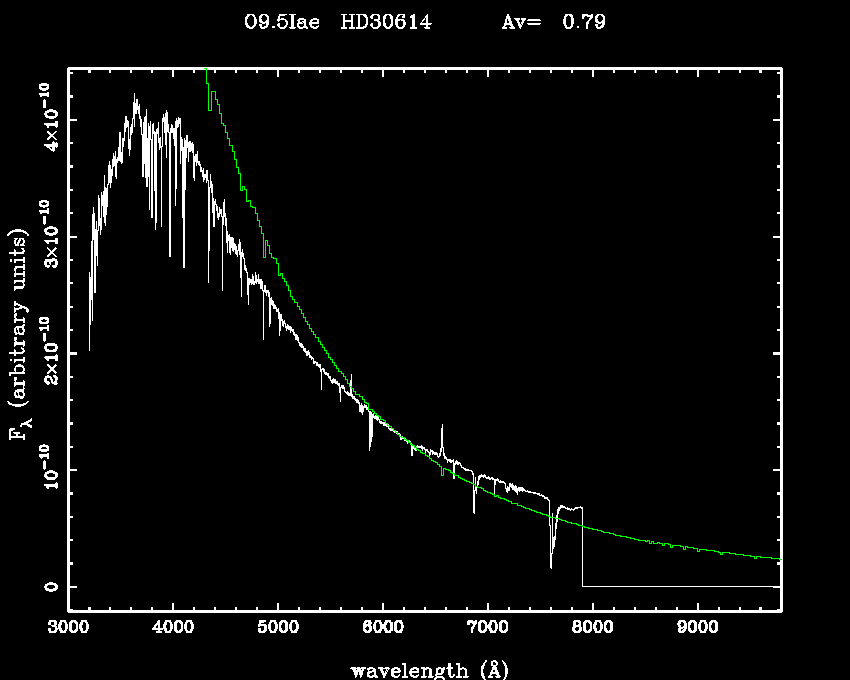This screenshot has width=850, height=680.
Task: Click the 4000 x-axis tick label
Action: tap(173, 629)
